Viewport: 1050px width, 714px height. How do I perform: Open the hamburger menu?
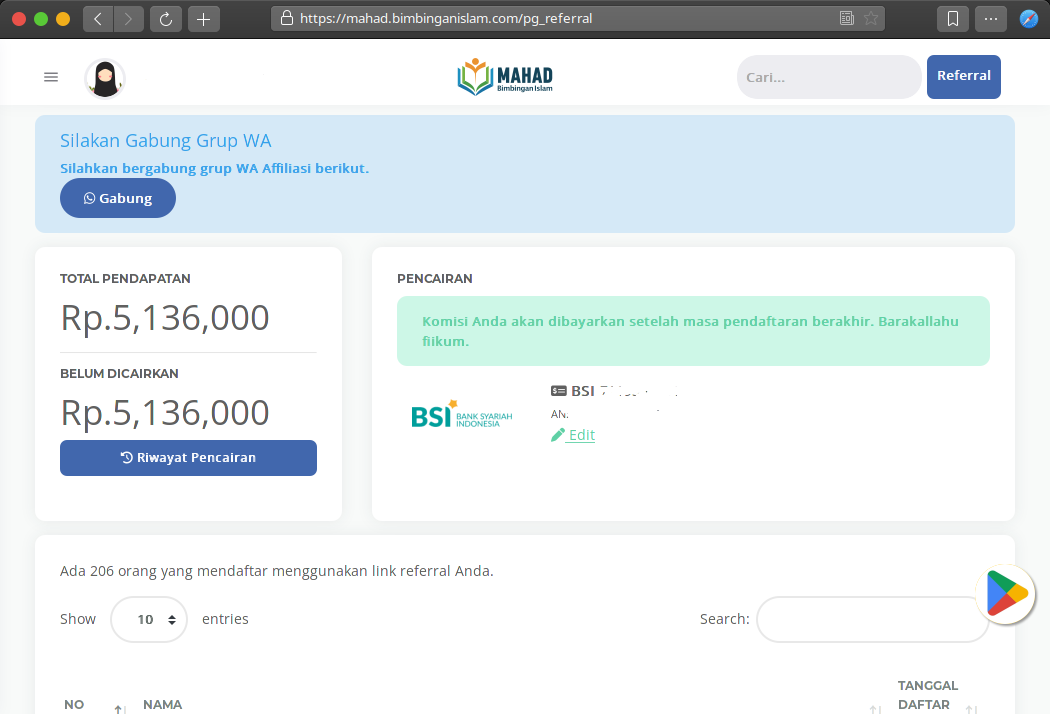[51, 77]
